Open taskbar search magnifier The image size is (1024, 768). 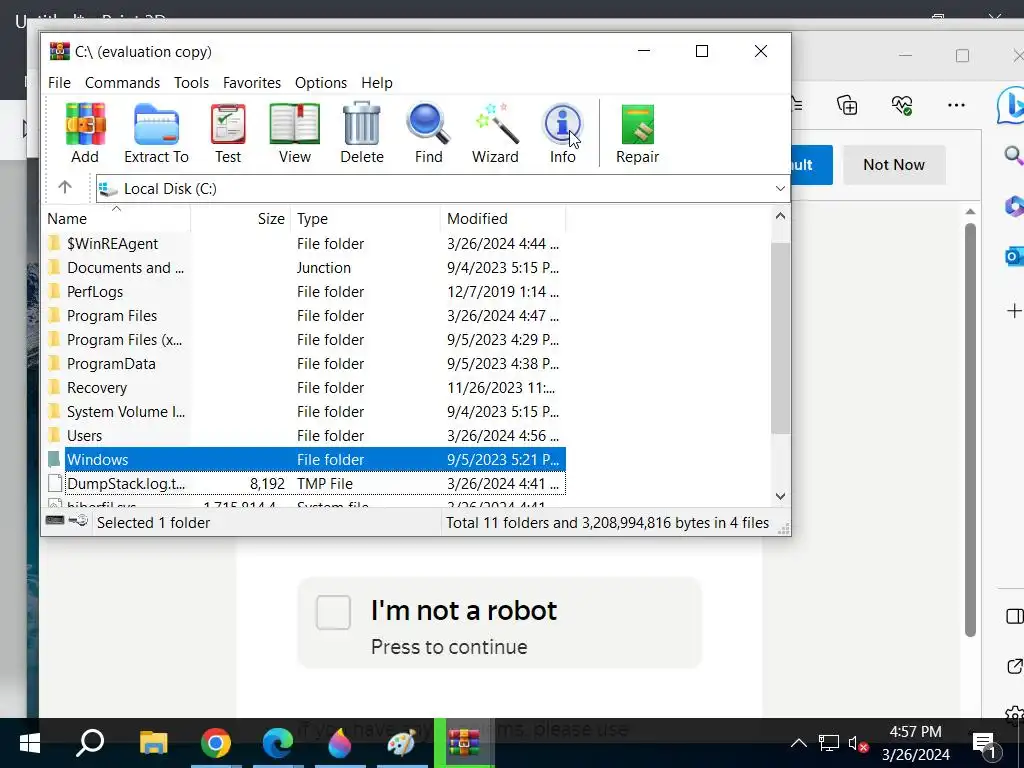point(90,743)
